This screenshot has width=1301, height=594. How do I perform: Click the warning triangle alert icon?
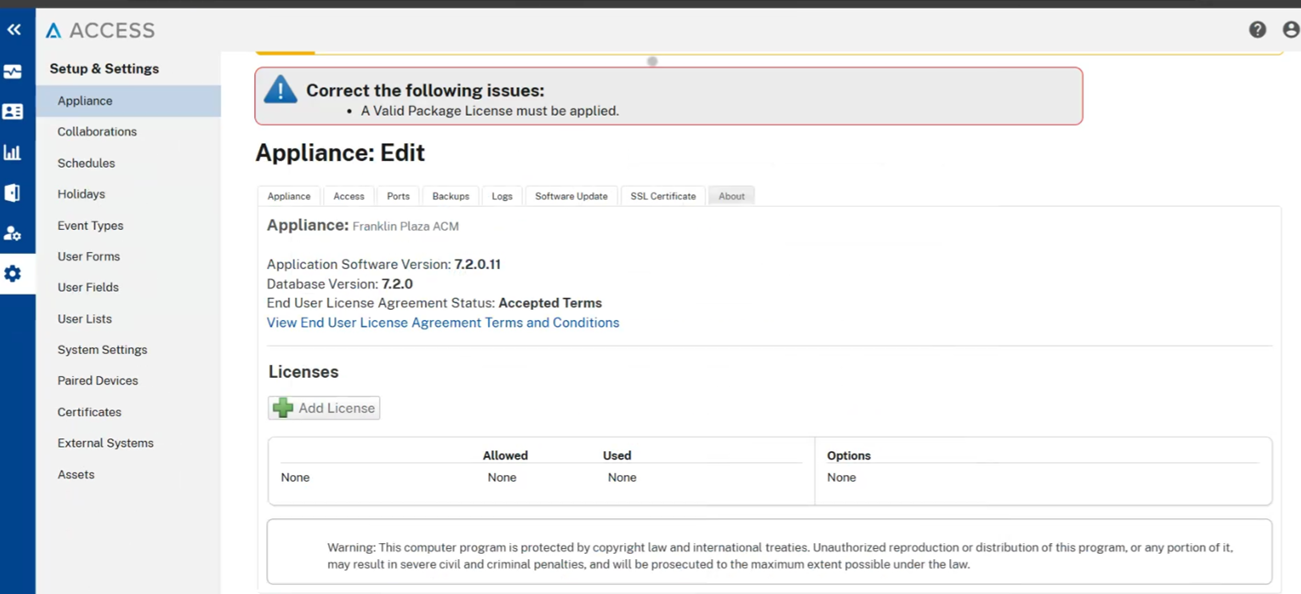[x=280, y=89]
